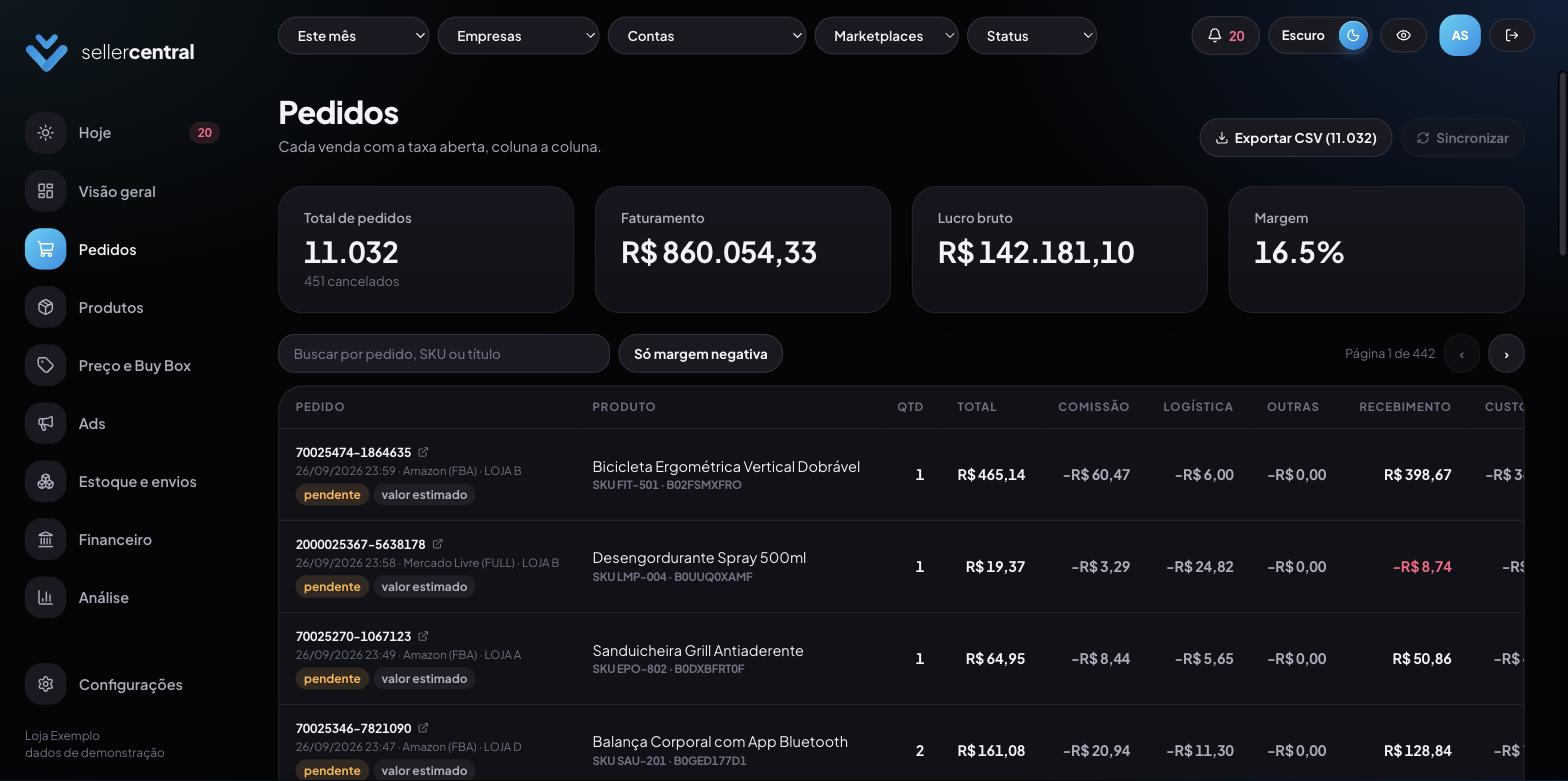
Task: Go to Hoje in the sidebar
Action: point(122,133)
